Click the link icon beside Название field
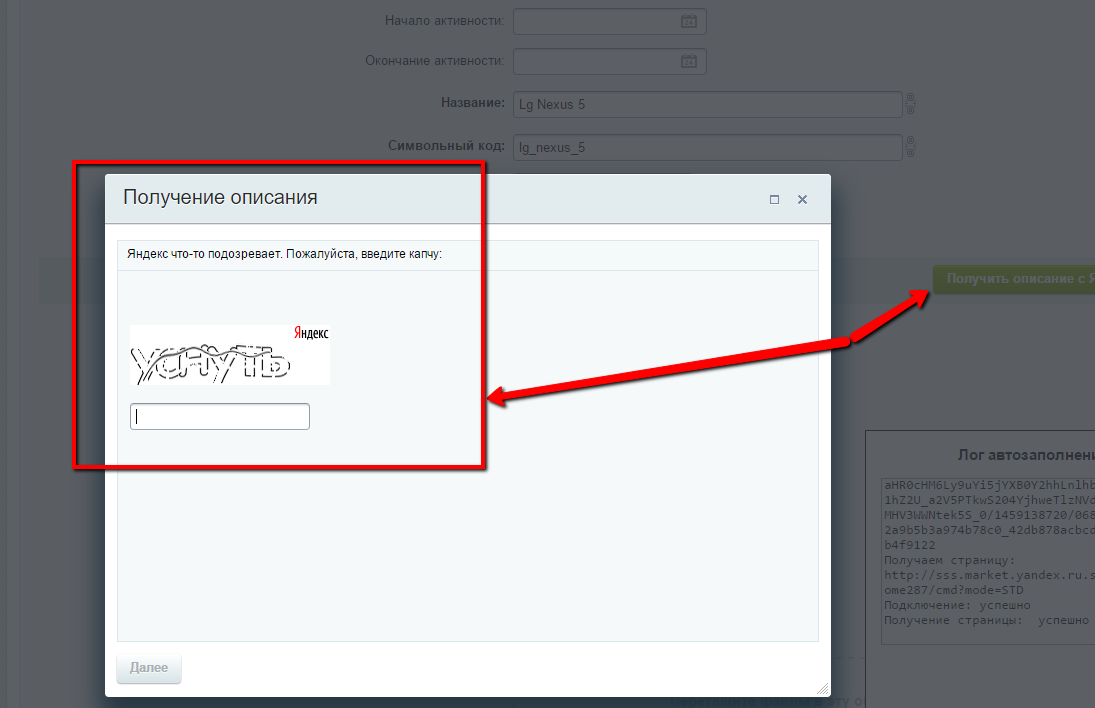1095x708 pixels. click(x=911, y=104)
